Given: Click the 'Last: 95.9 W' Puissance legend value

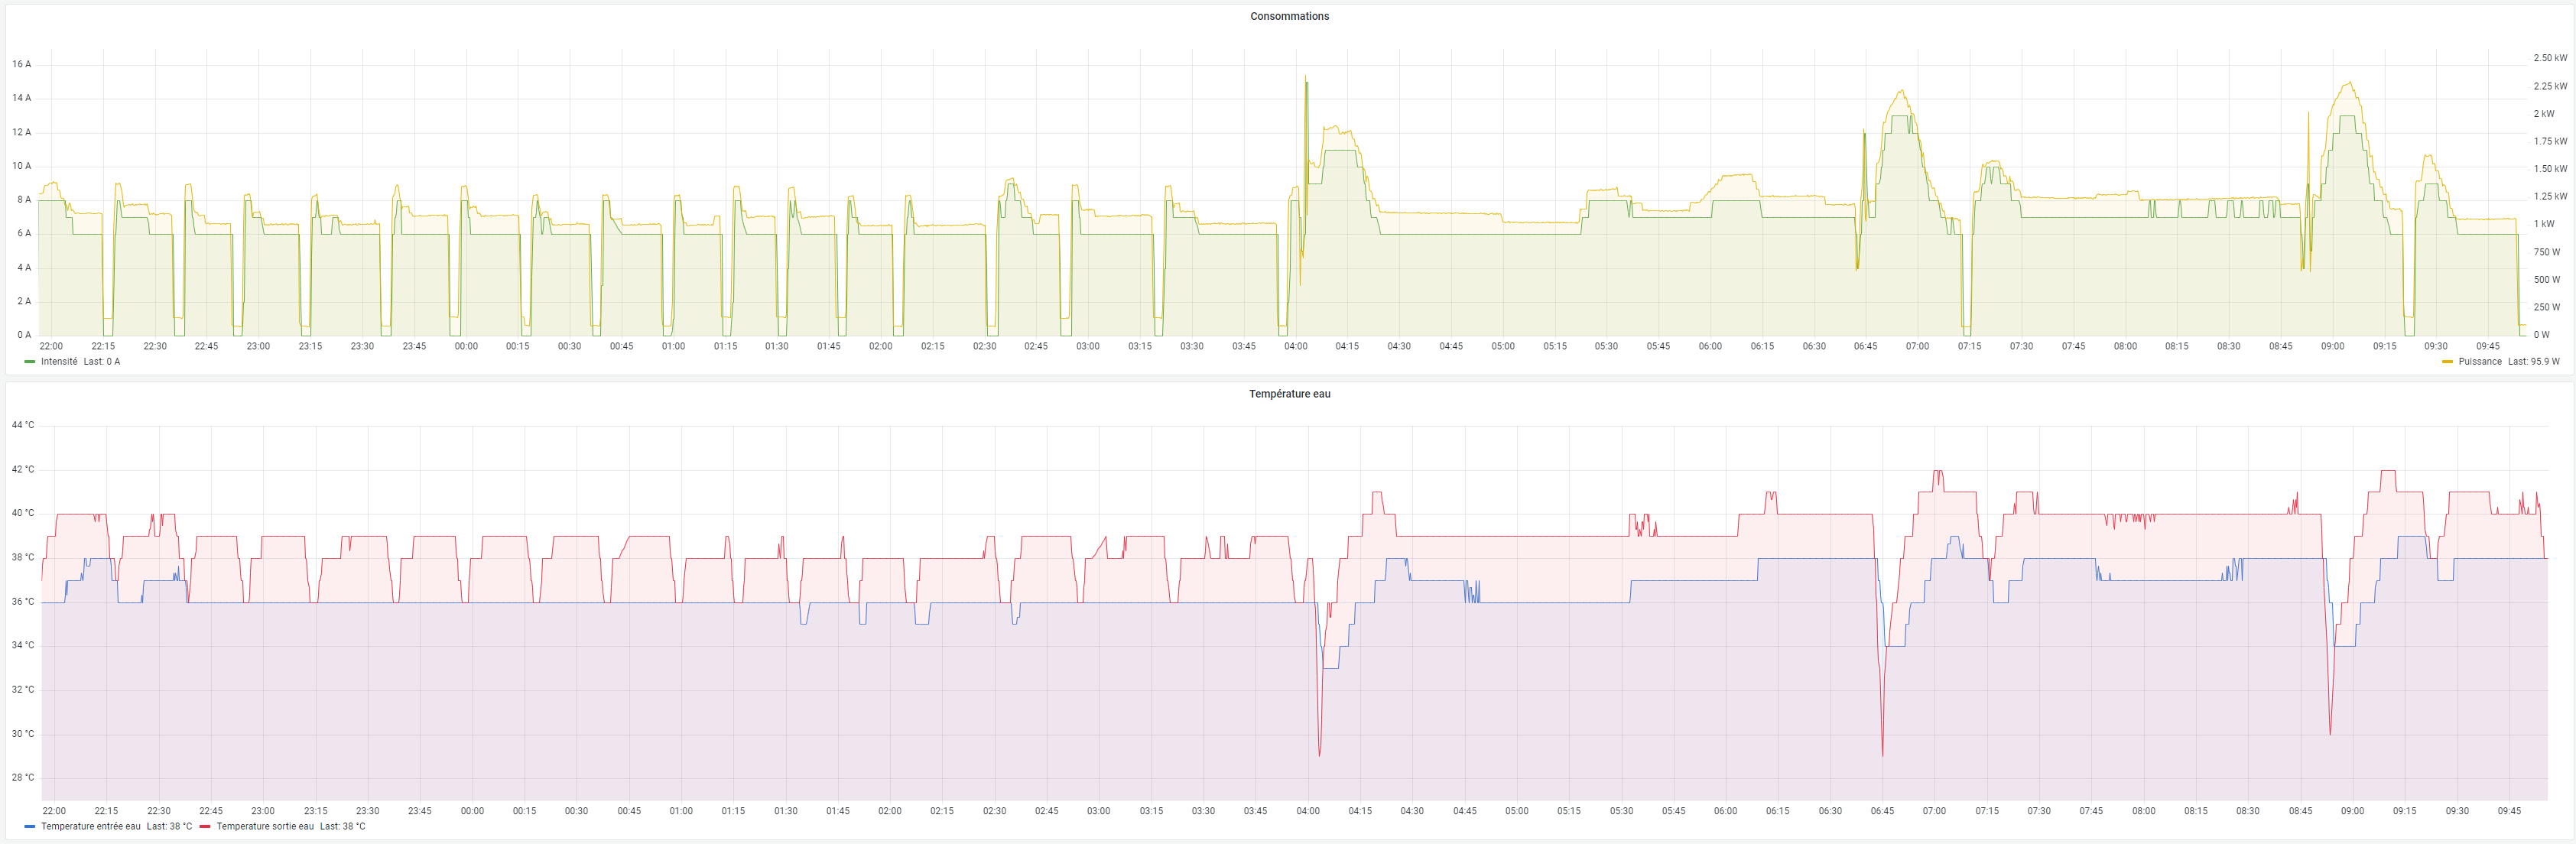Looking at the screenshot, I should tap(2533, 362).
